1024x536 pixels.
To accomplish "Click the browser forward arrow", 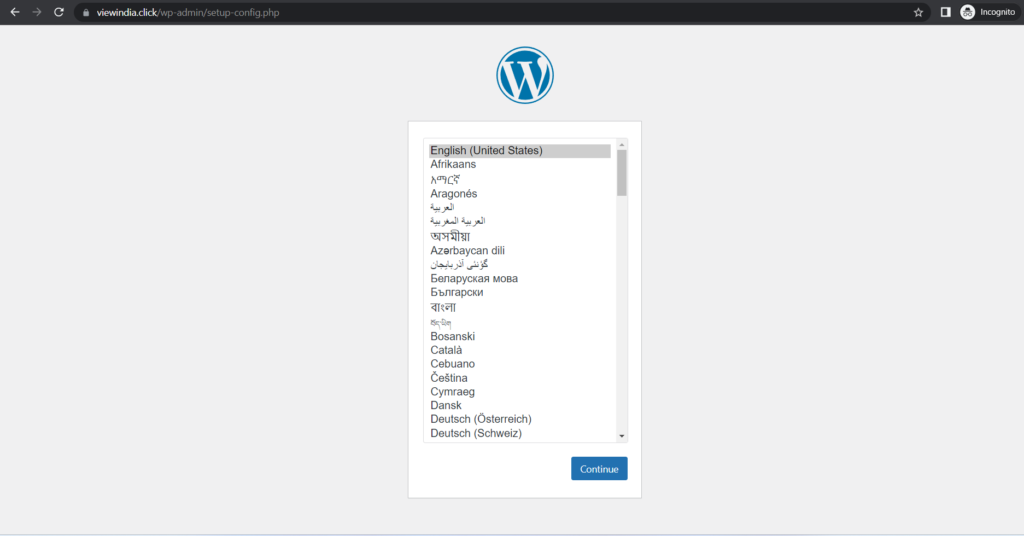I will [37, 12].
